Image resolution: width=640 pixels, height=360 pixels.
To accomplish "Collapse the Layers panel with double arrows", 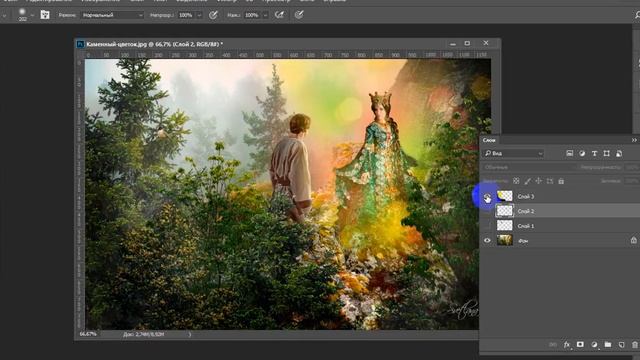I will (634, 140).
